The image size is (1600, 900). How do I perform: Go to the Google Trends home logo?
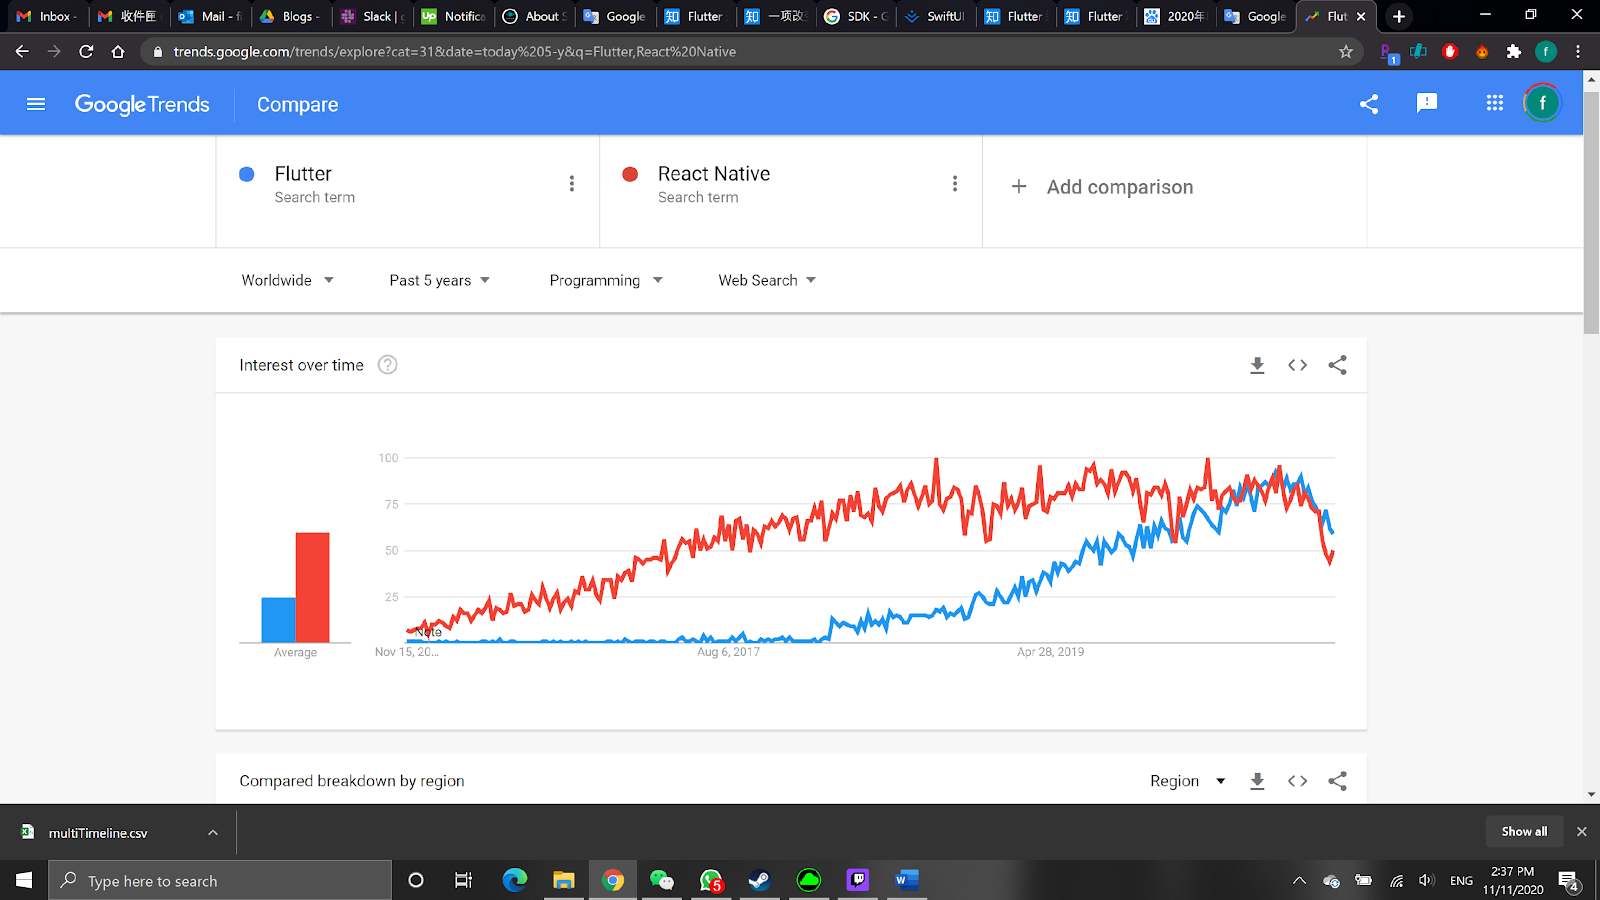coord(142,104)
